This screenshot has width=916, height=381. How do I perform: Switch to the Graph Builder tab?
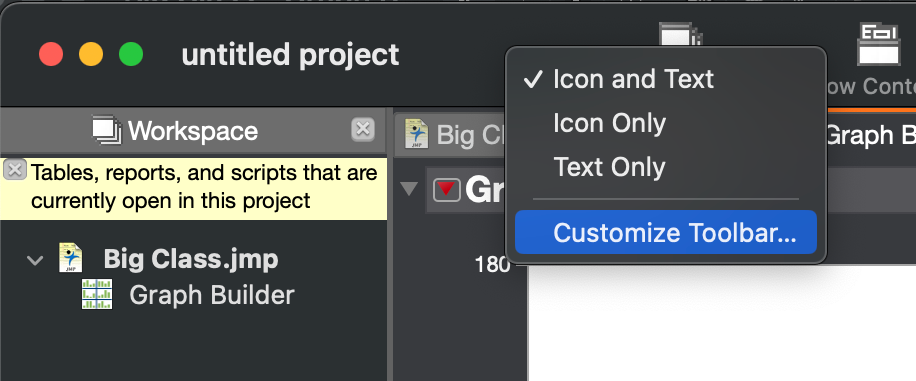[x=868, y=134]
